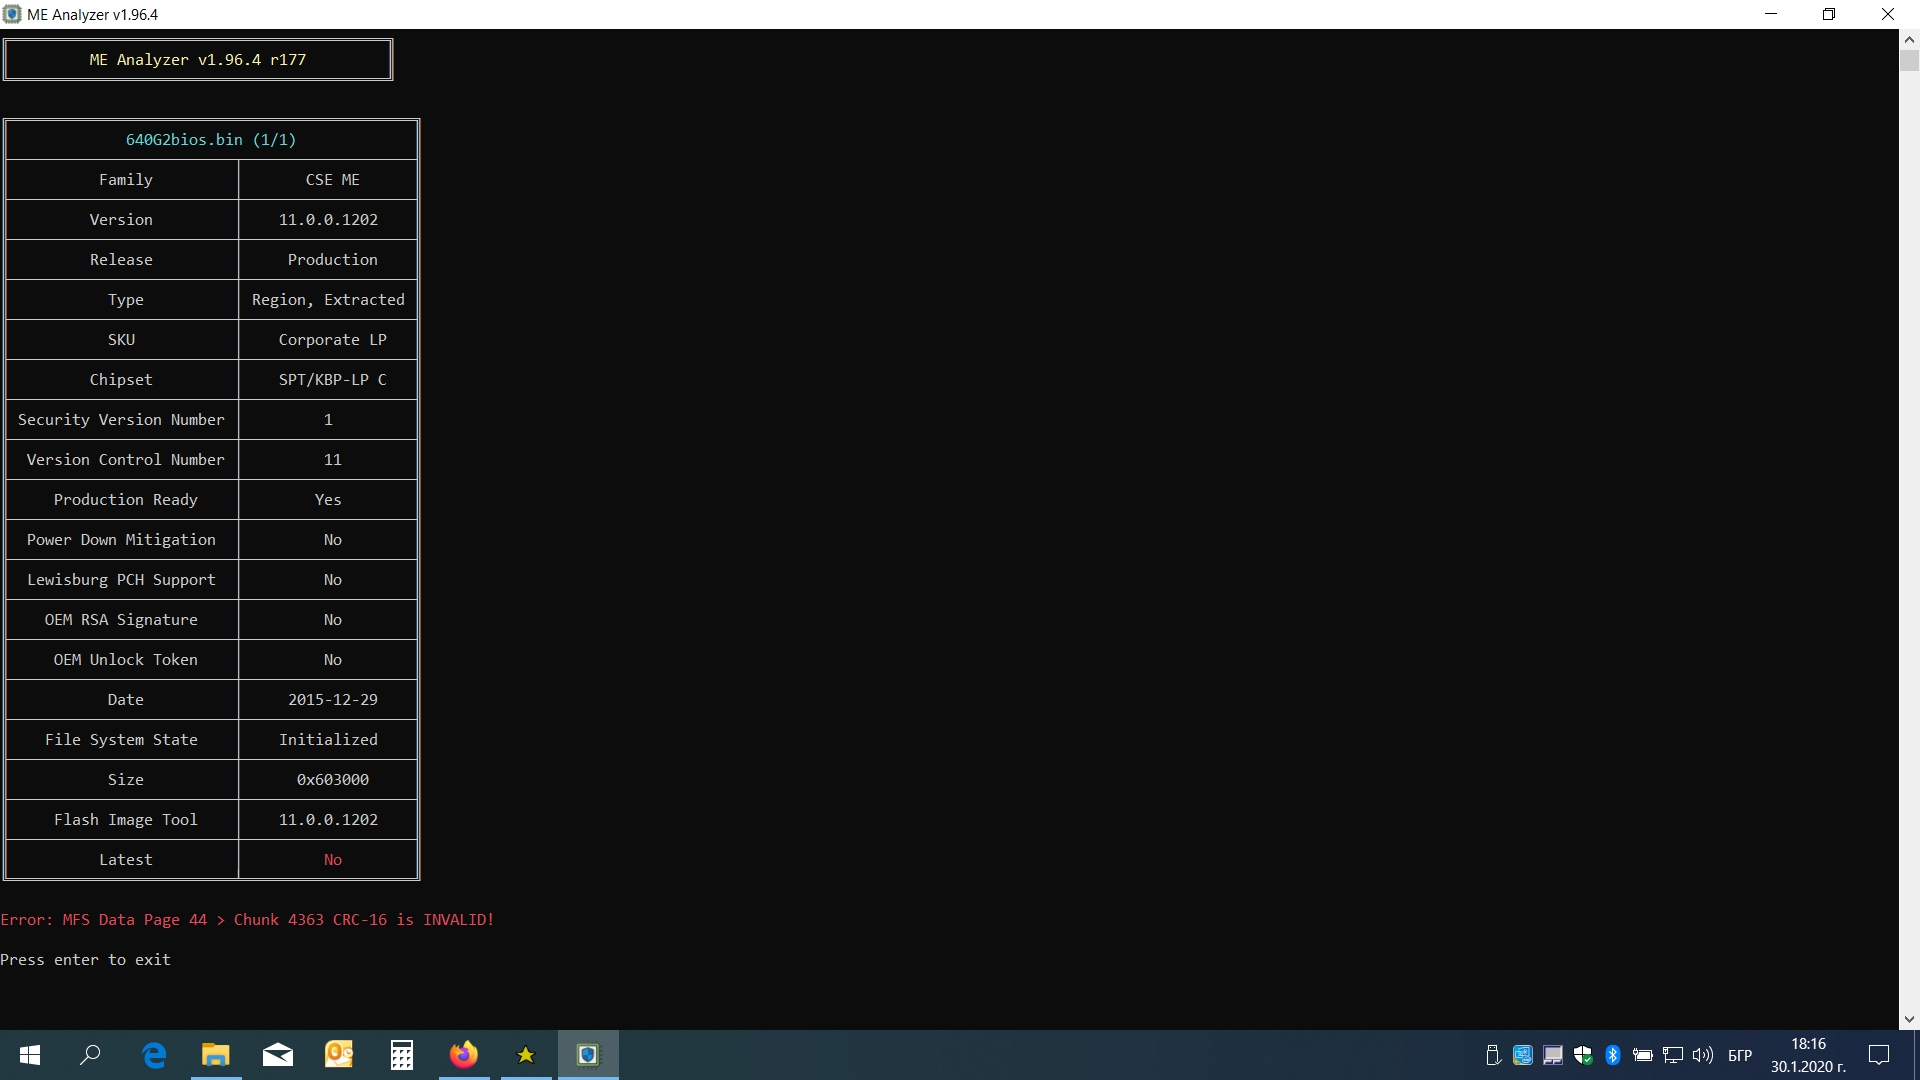Click the console scrollbar down arrow
This screenshot has width=1920, height=1080.
(1909, 1019)
